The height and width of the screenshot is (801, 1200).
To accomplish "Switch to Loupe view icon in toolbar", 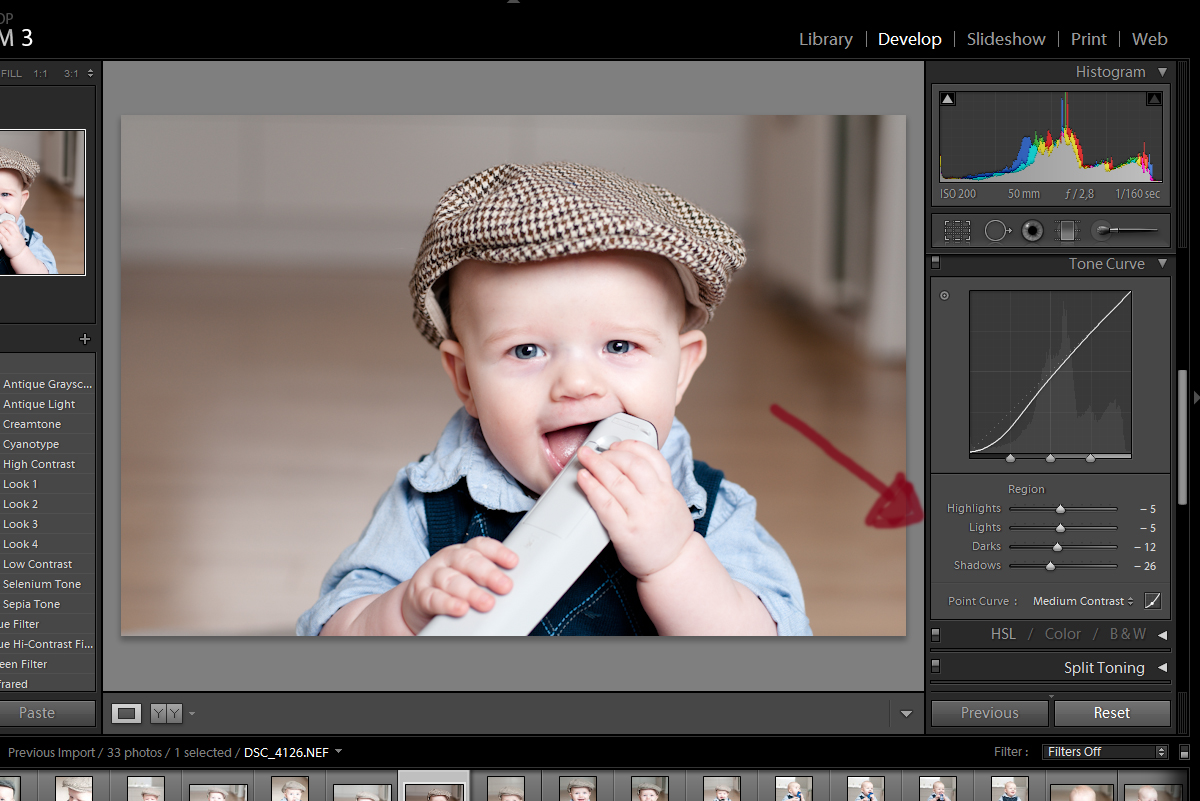I will tap(126, 713).
